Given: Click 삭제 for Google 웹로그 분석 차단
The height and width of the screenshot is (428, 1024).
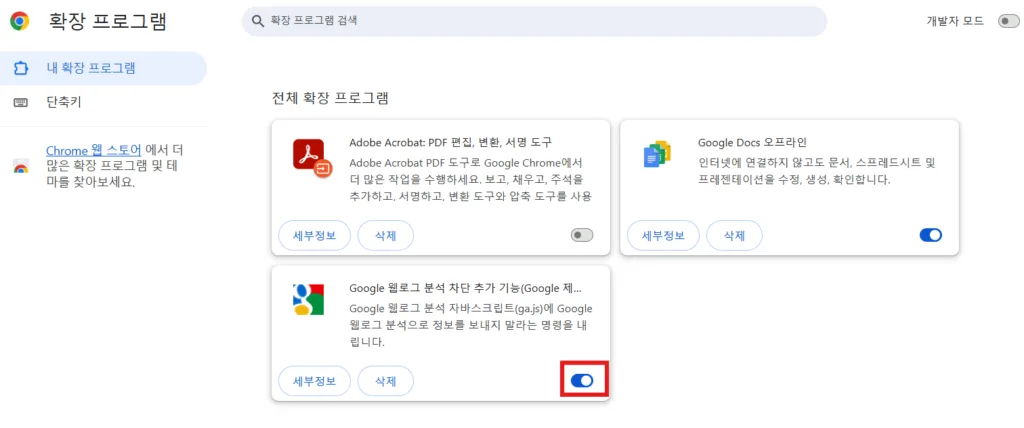Looking at the screenshot, I should click(x=386, y=381).
